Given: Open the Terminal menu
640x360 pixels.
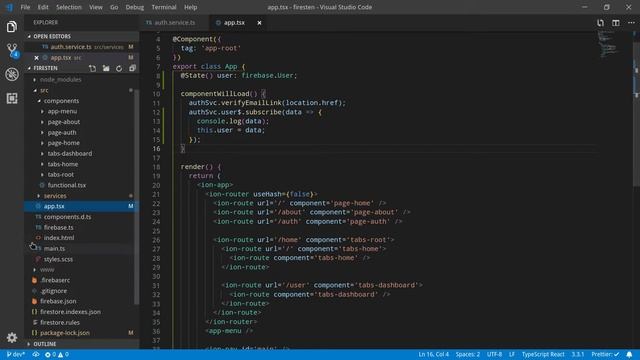Looking at the screenshot, I should pyautogui.click(x=164, y=7).
